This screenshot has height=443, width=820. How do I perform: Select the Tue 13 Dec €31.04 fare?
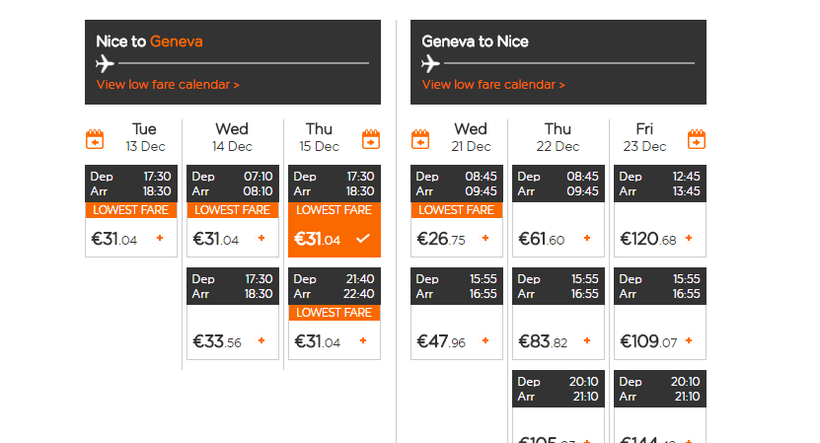tap(130, 239)
